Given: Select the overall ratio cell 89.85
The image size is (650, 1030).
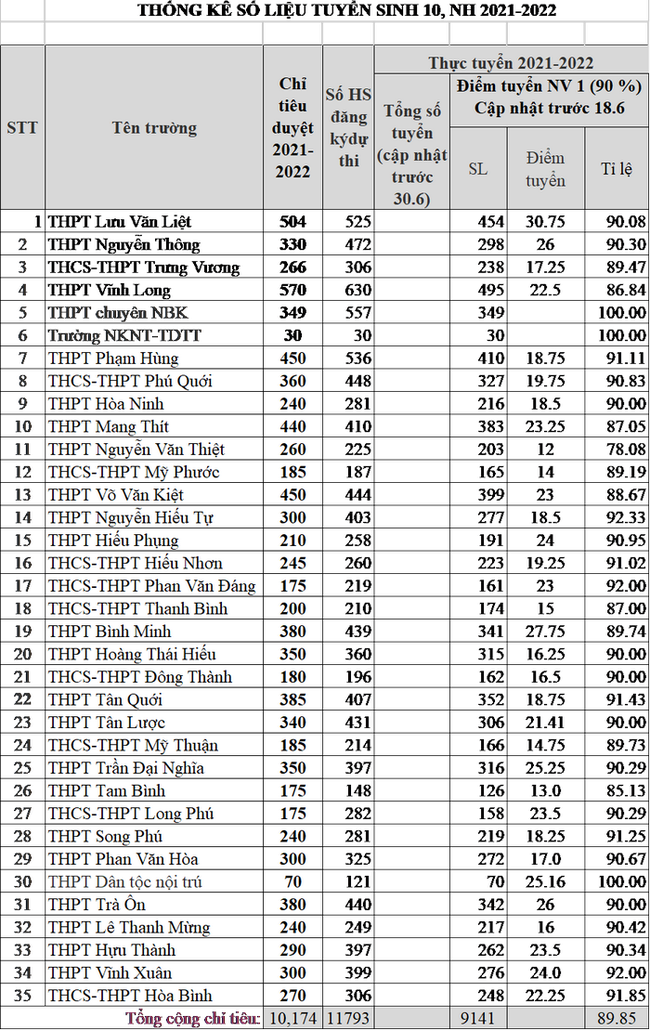Looking at the screenshot, I should click(615, 1019).
